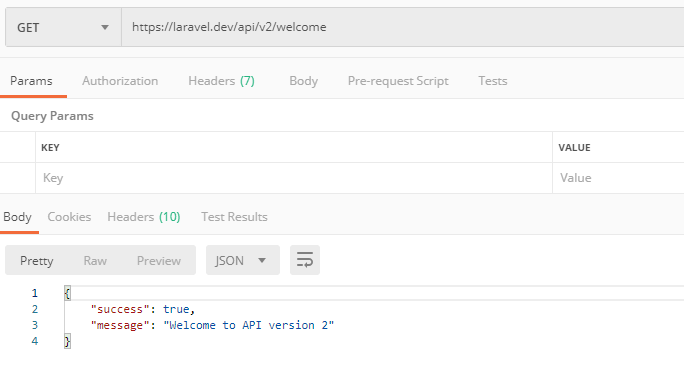Switch to Raw response view
Viewport: 684px width, 367px height.
tap(95, 261)
